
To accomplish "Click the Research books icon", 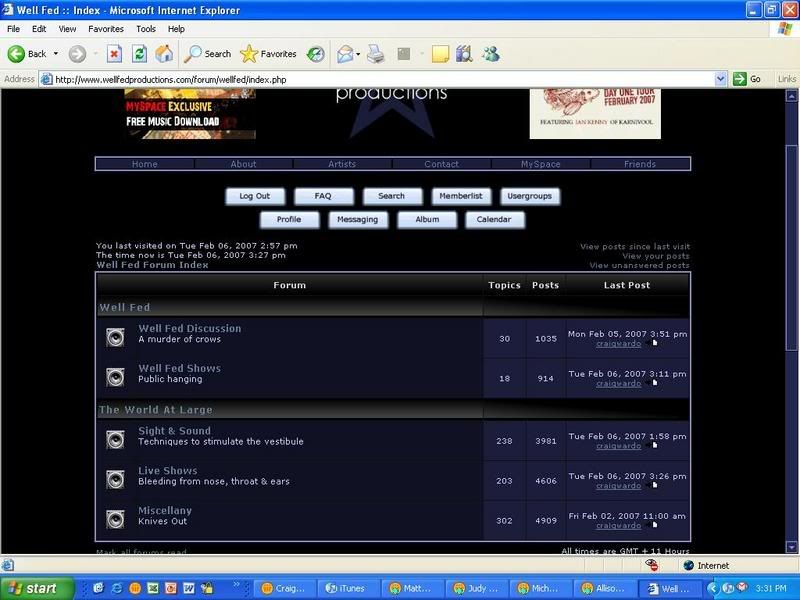I will (x=464, y=54).
